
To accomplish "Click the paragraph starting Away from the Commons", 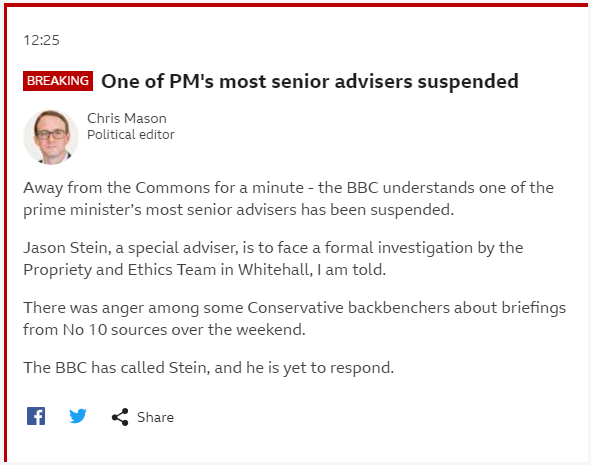I will 288,199.
